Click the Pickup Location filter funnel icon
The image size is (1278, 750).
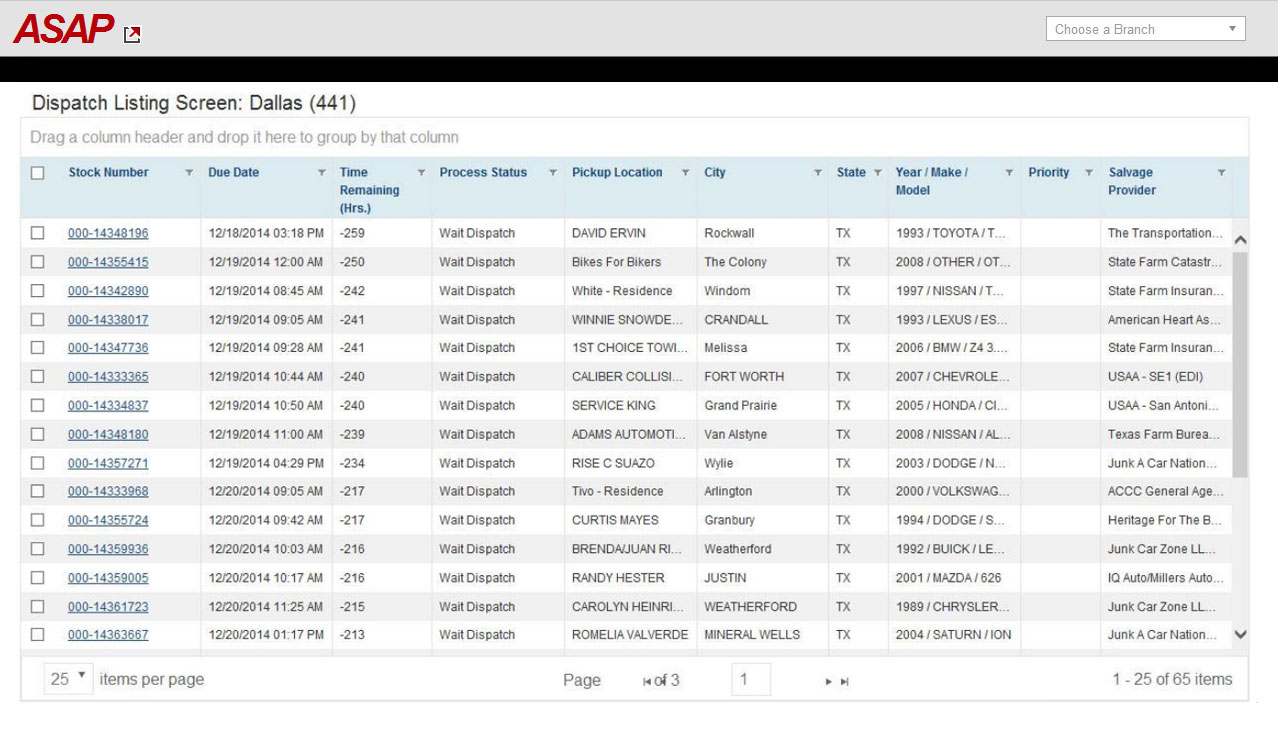pyautogui.click(x=685, y=173)
